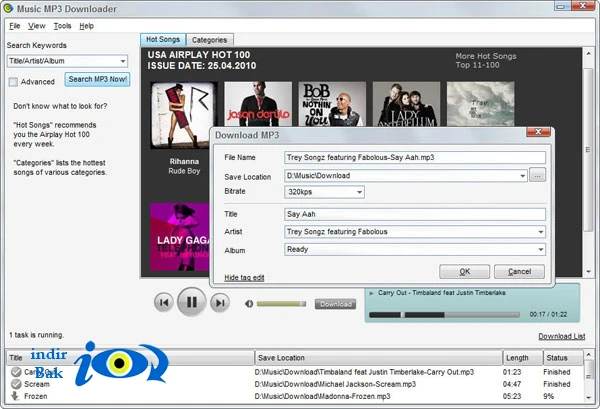The image size is (600, 409).
Task: Open the Tools menu
Action: [x=62, y=26]
